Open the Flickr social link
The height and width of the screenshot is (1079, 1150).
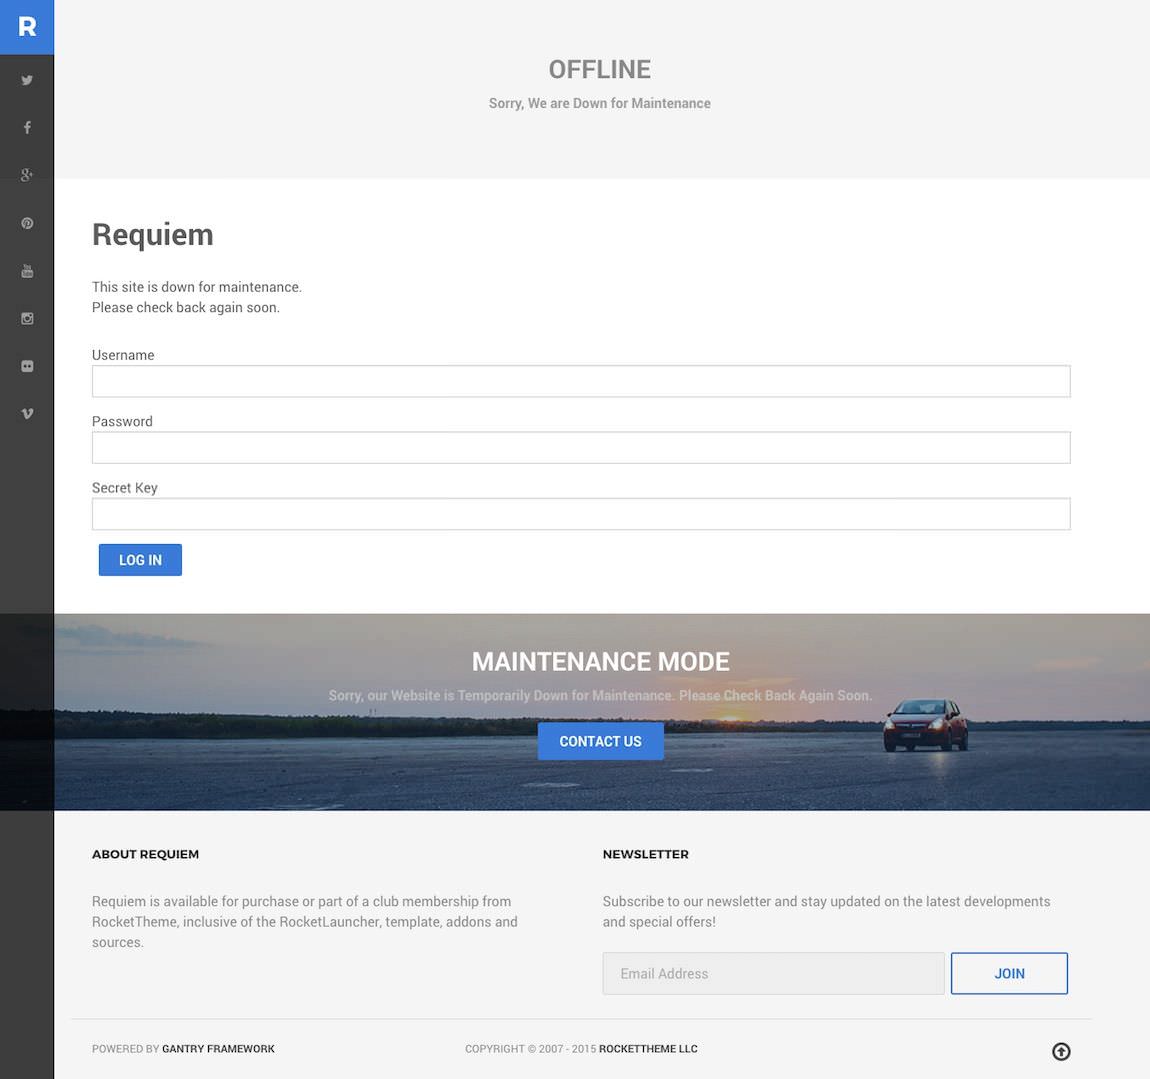point(27,366)
